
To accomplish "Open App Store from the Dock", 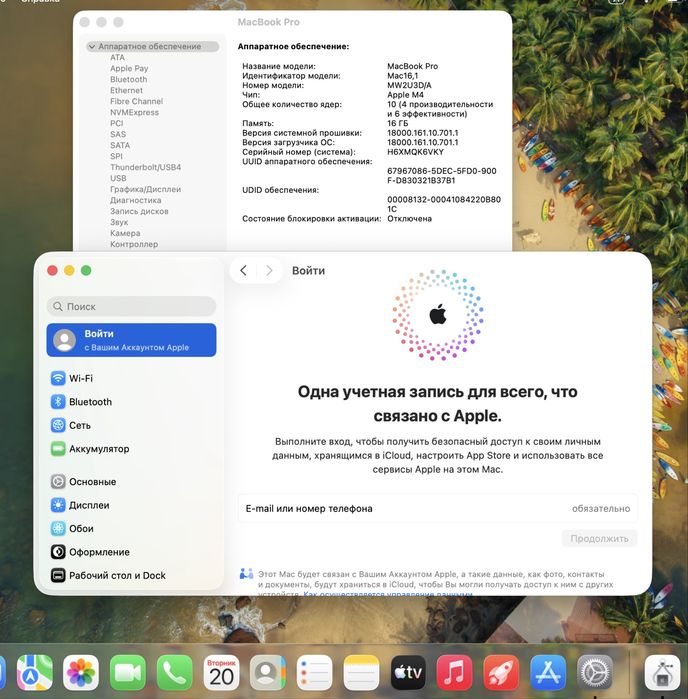I will click(x=548, y=673).
